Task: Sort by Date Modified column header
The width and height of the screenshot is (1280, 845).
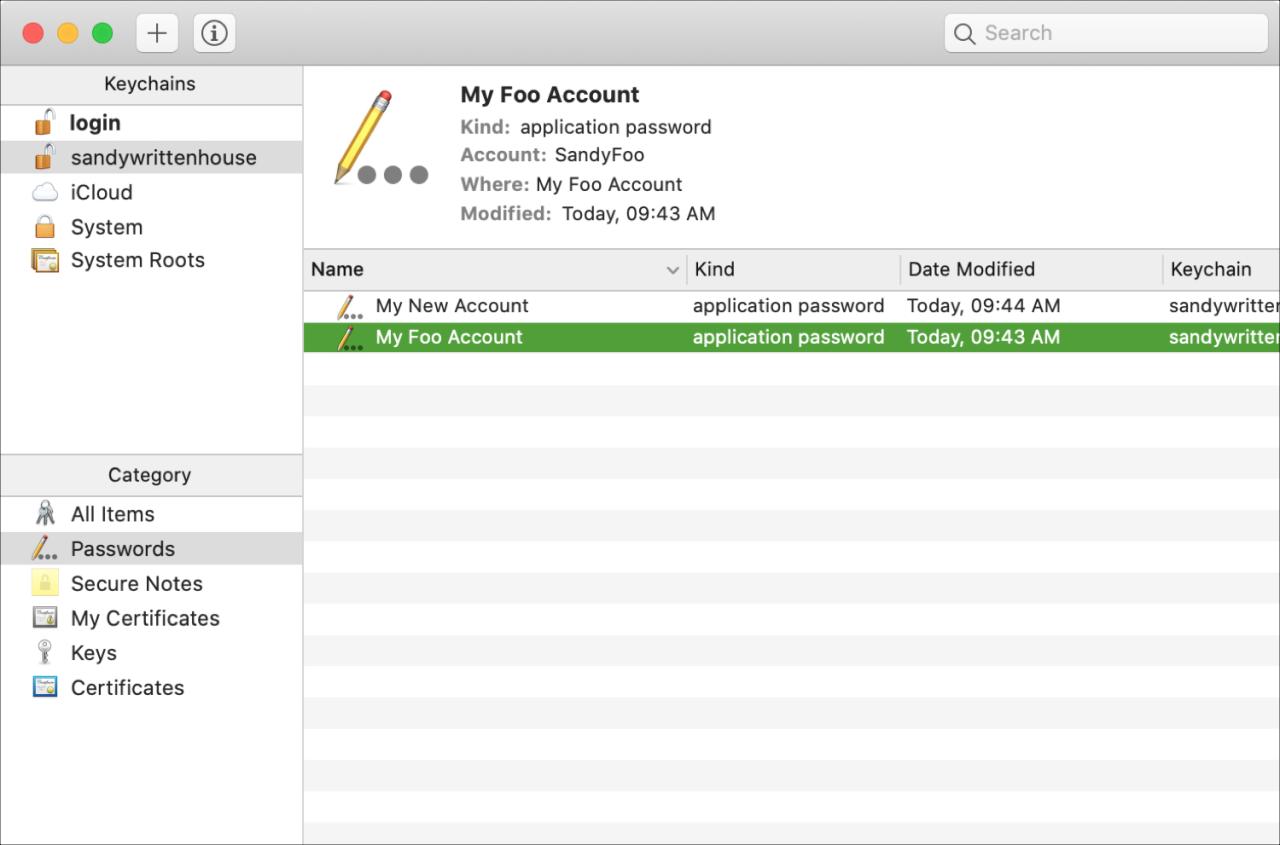Action: (x=970, y=269)
